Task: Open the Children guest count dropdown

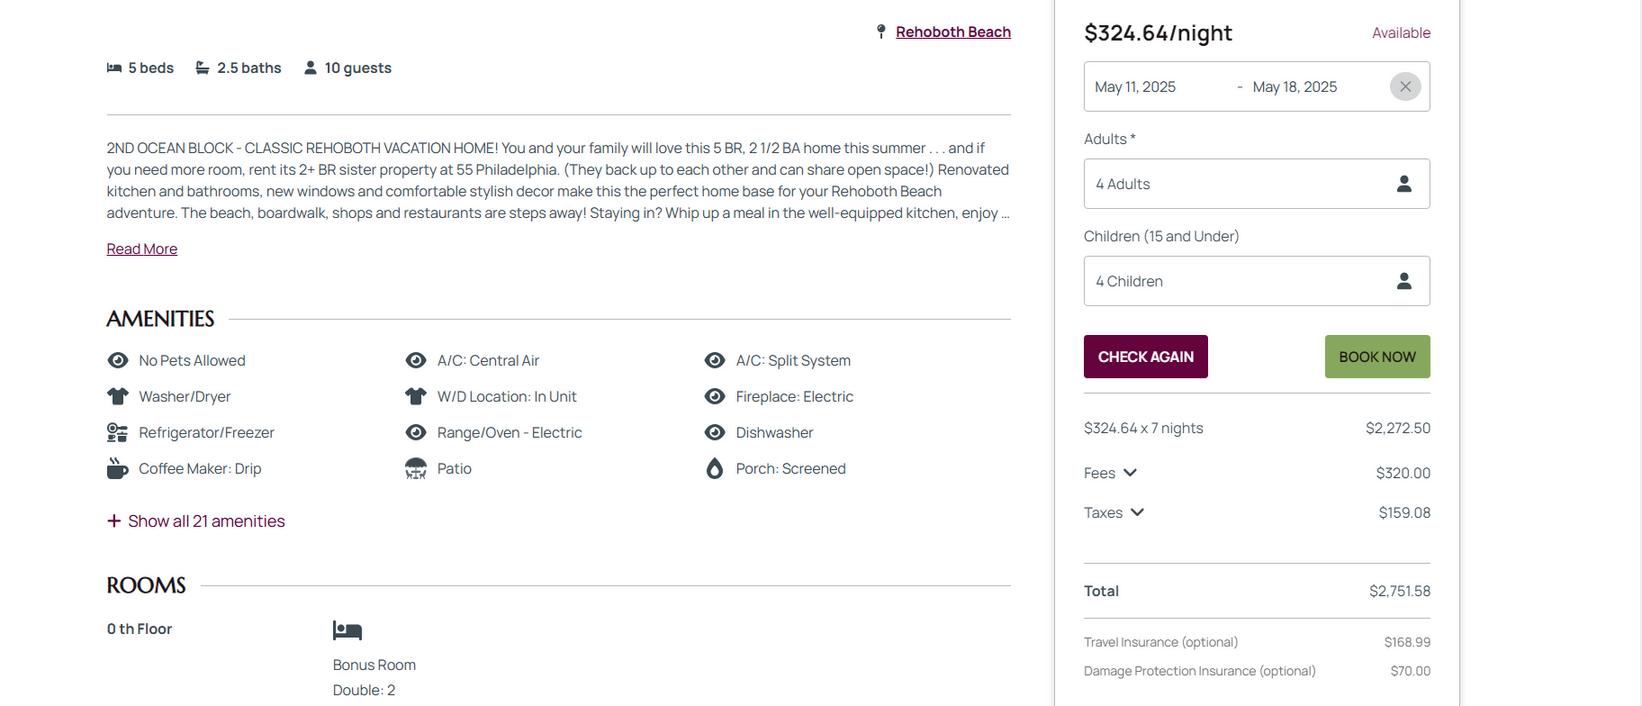Action: click(1256, 281)
